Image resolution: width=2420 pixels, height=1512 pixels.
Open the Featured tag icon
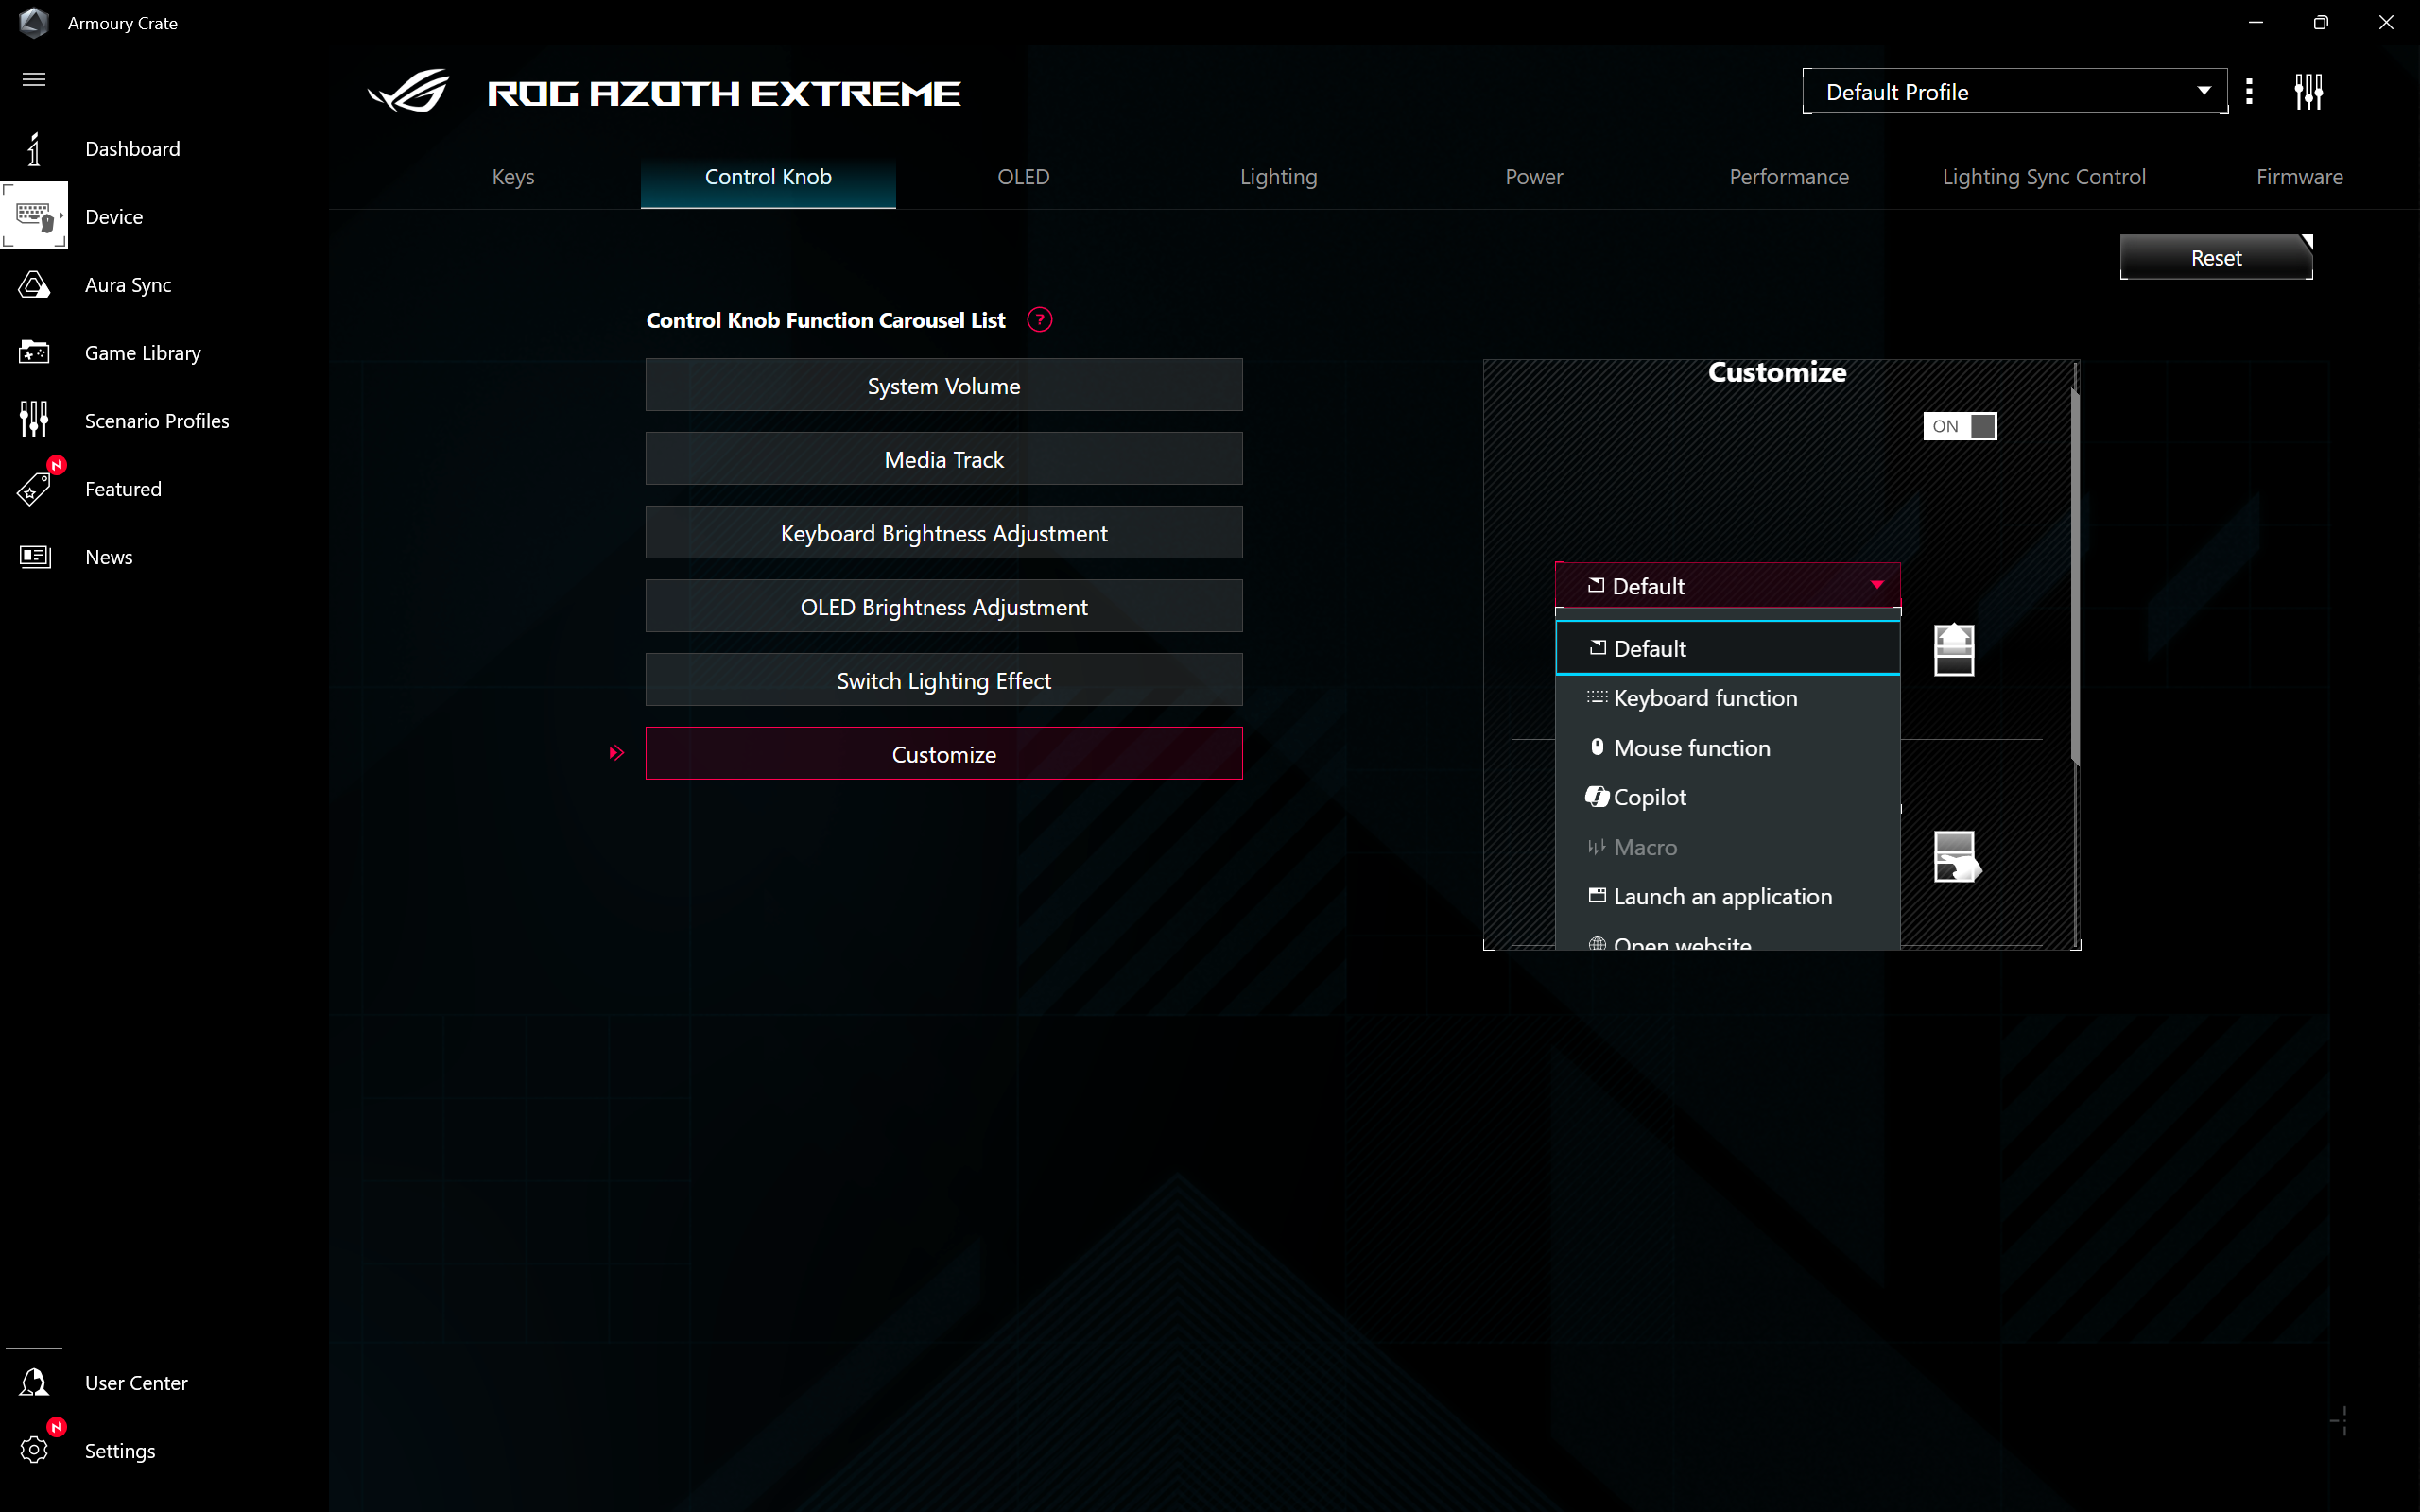[x=34, y=489]
